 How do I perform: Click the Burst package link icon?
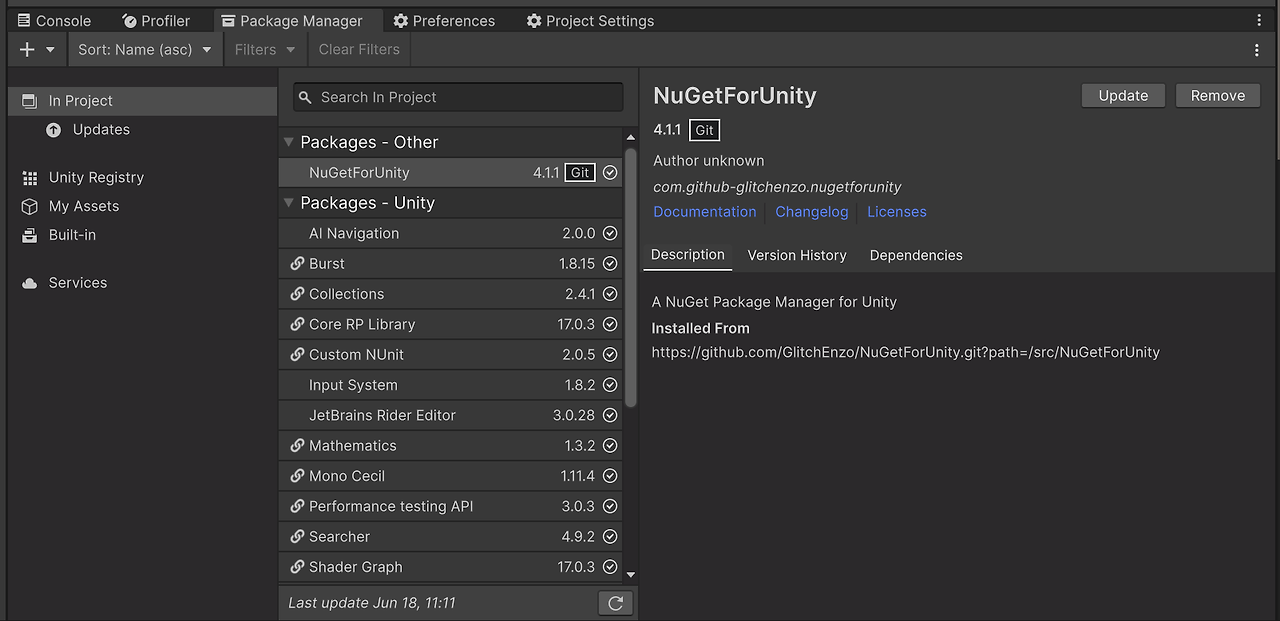point(297,264)
